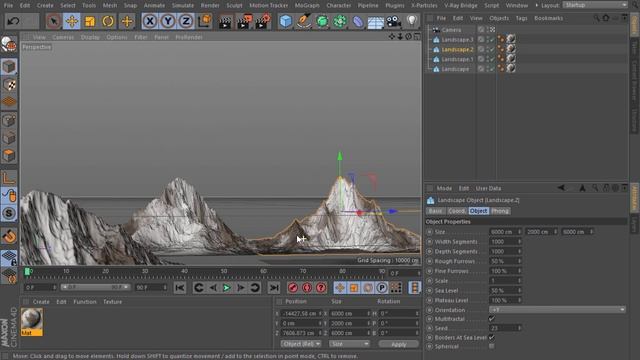Click the Undo arrow icon
This screenshot has width=640, height=360.
click(x=13, y=21)
